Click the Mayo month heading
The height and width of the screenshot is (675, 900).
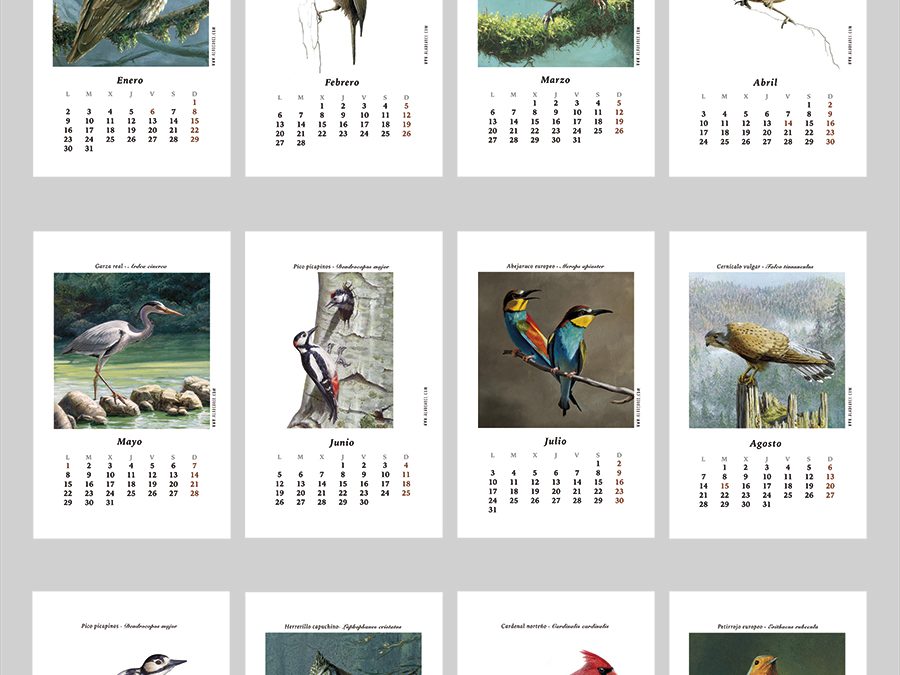click(129, 442)
